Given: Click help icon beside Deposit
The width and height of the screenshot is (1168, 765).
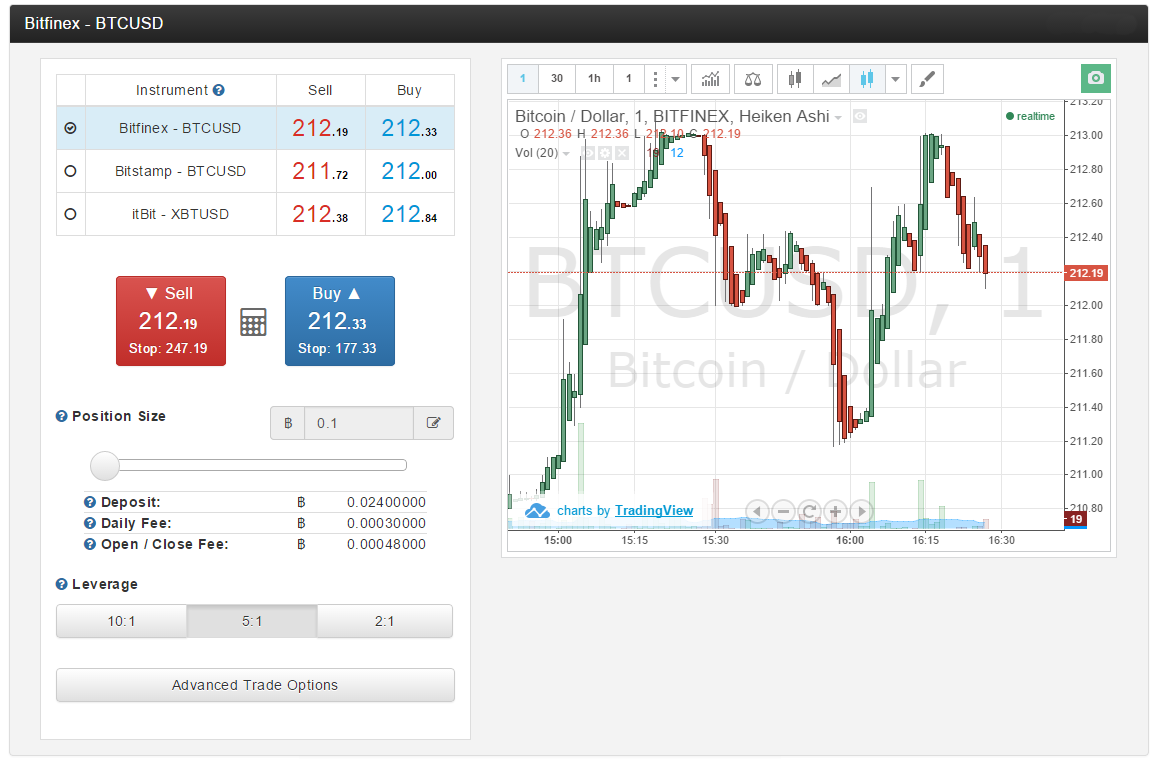Looking at the screenshot, I should [x=90, y=502].
